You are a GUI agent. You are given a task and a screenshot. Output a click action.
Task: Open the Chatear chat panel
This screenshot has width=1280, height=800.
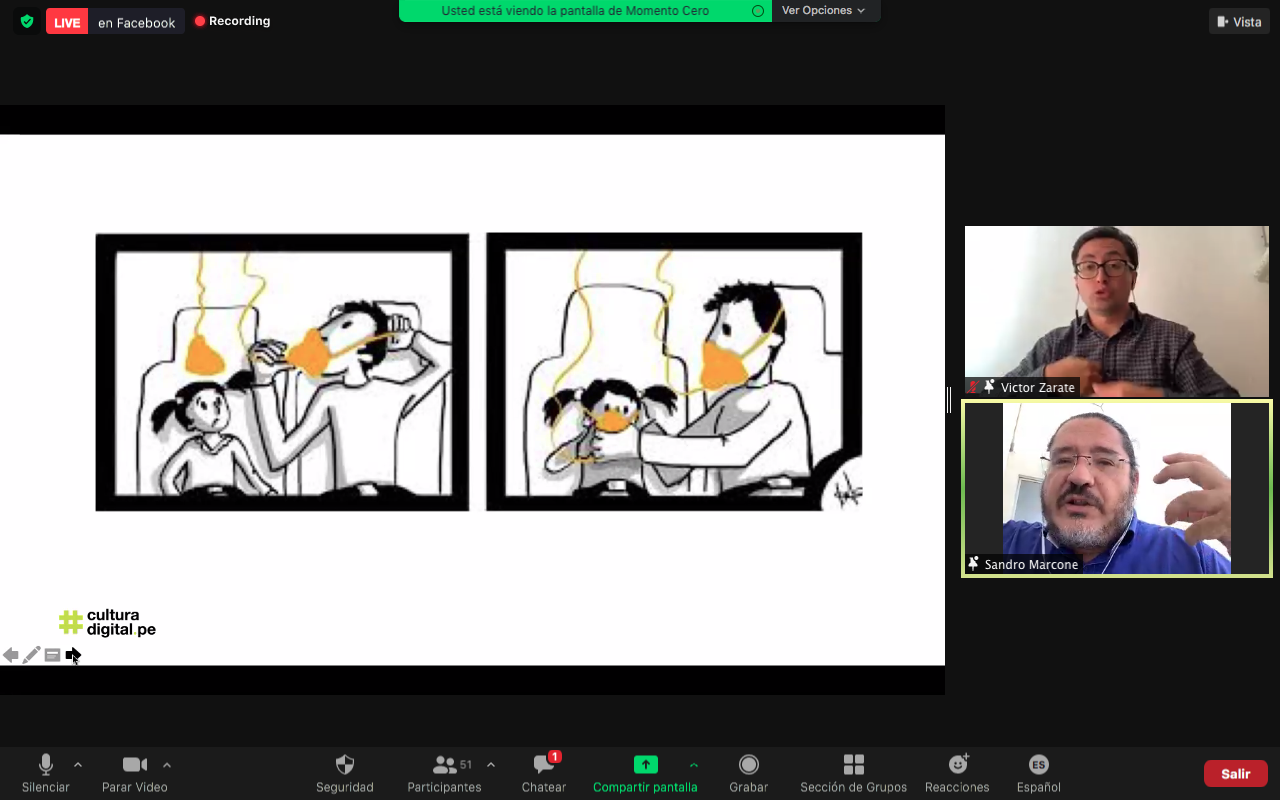pos(544,766)
